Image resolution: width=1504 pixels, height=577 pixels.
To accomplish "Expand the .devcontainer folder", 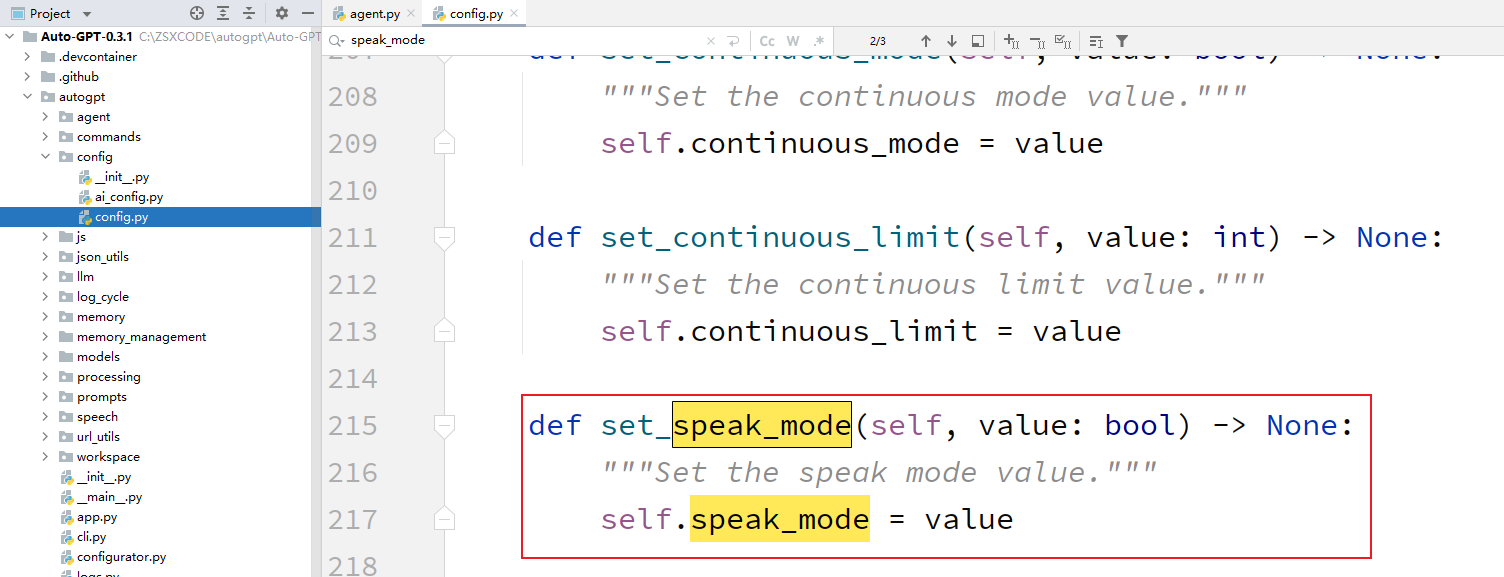I will tap(28, 57).
